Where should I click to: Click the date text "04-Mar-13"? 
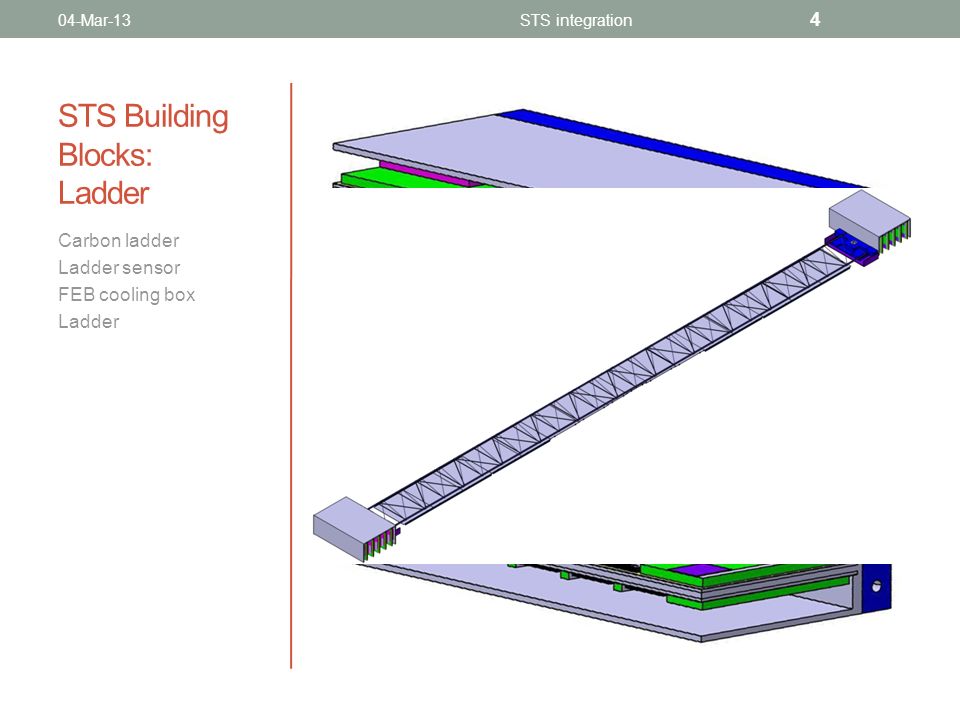point(94,20)
